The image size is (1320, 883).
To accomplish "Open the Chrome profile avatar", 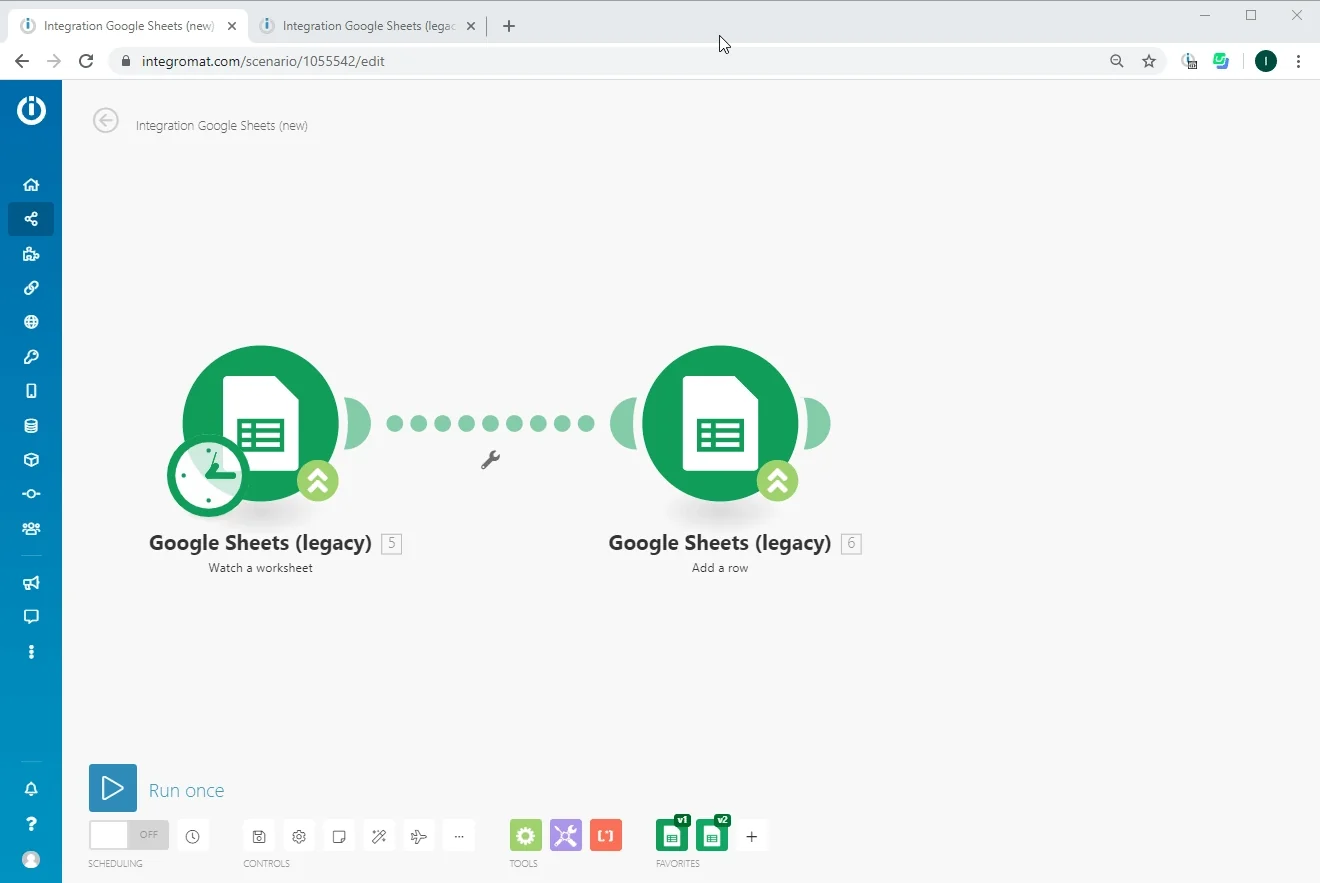I will point(1266,61).
